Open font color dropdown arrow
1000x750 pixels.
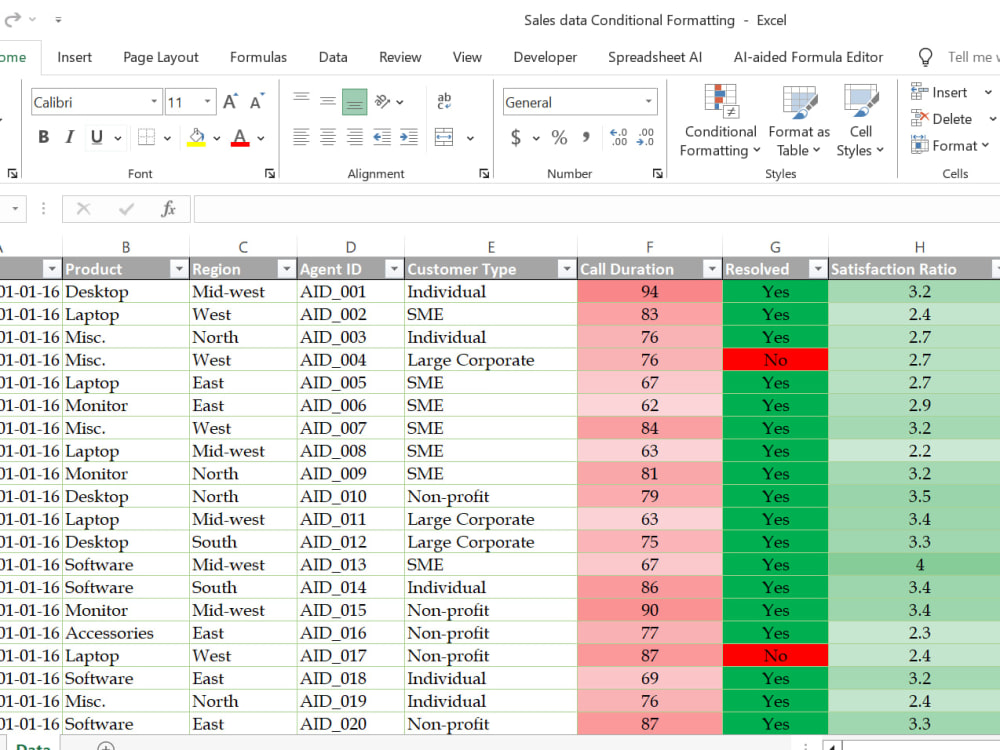click(x=261, y=138)
